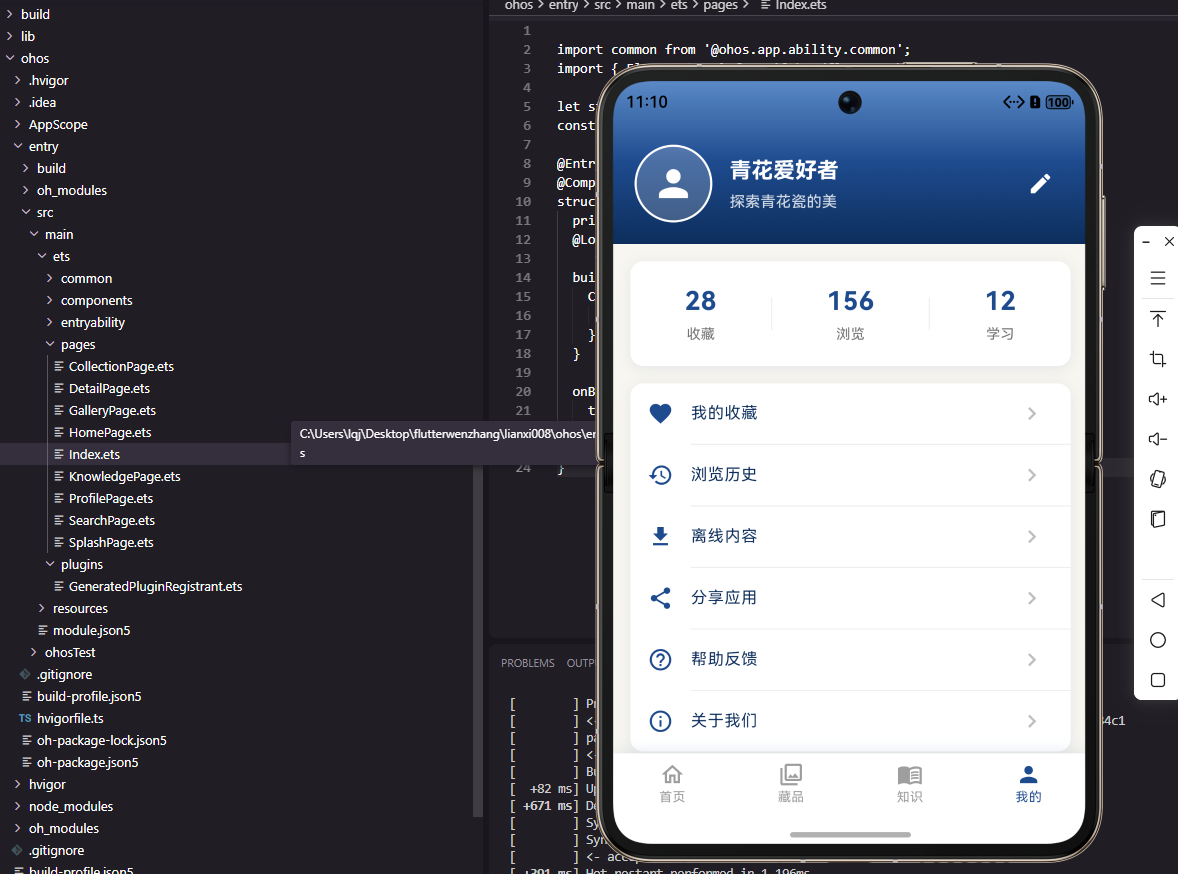Viewport: 1178px width, 874px height.
Task: Tap the share icon for 分享应用
Action: pyautogui.click(x=660, y=598)
